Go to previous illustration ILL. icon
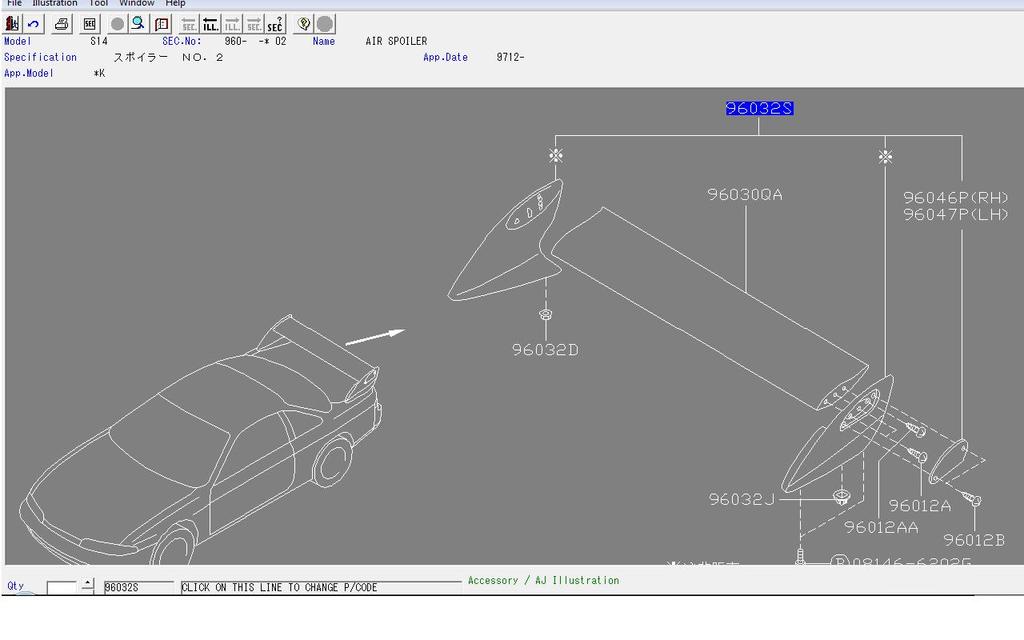Image resolution: width=1024 pixels, height=640 pixels. [x=210, y=24]
